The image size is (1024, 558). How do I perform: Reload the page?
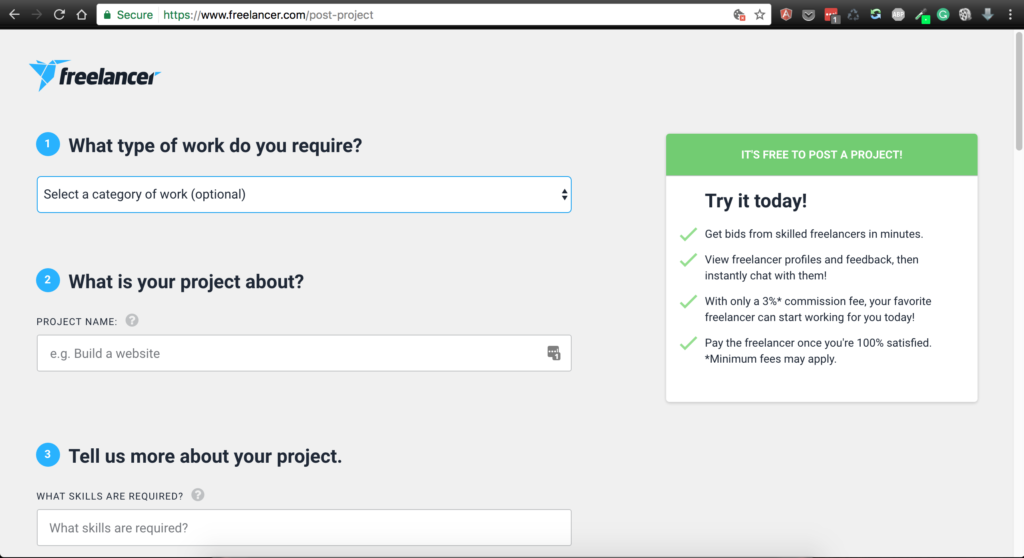59,15
